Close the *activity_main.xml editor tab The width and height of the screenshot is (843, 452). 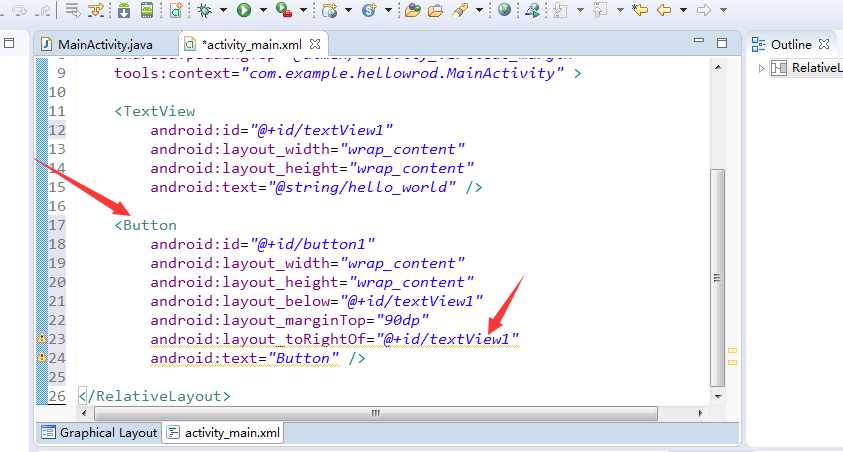click(x=315, y=44)
